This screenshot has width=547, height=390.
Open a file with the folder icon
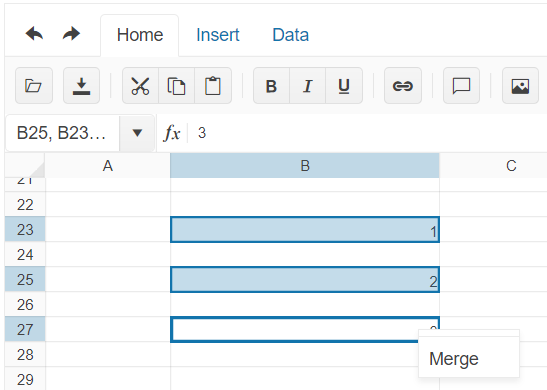click(x=34, y=86)
